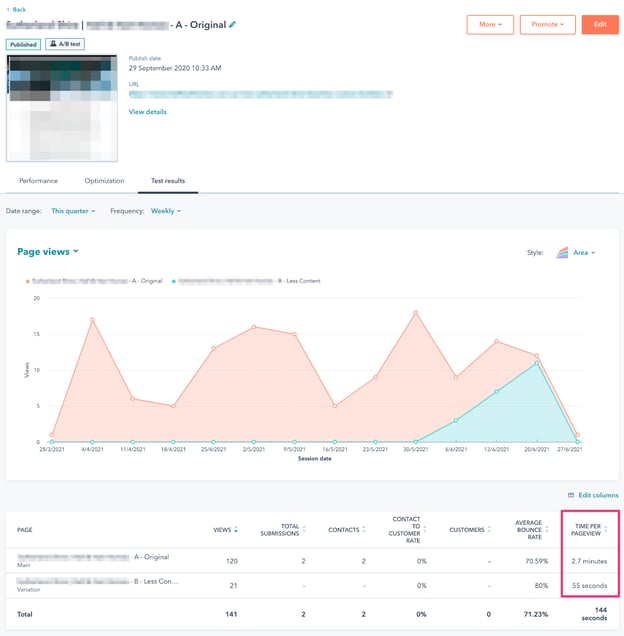The height and width of the screenshot is (636, 624).
Task: Open the Page views metric selector
Action: click(x=48, y=252)
